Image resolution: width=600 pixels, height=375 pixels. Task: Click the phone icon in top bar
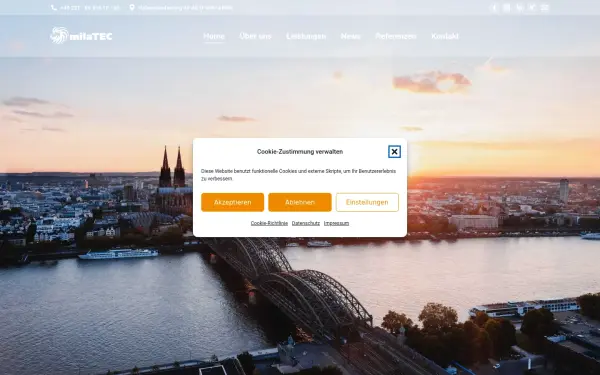[x=54, y=8]
